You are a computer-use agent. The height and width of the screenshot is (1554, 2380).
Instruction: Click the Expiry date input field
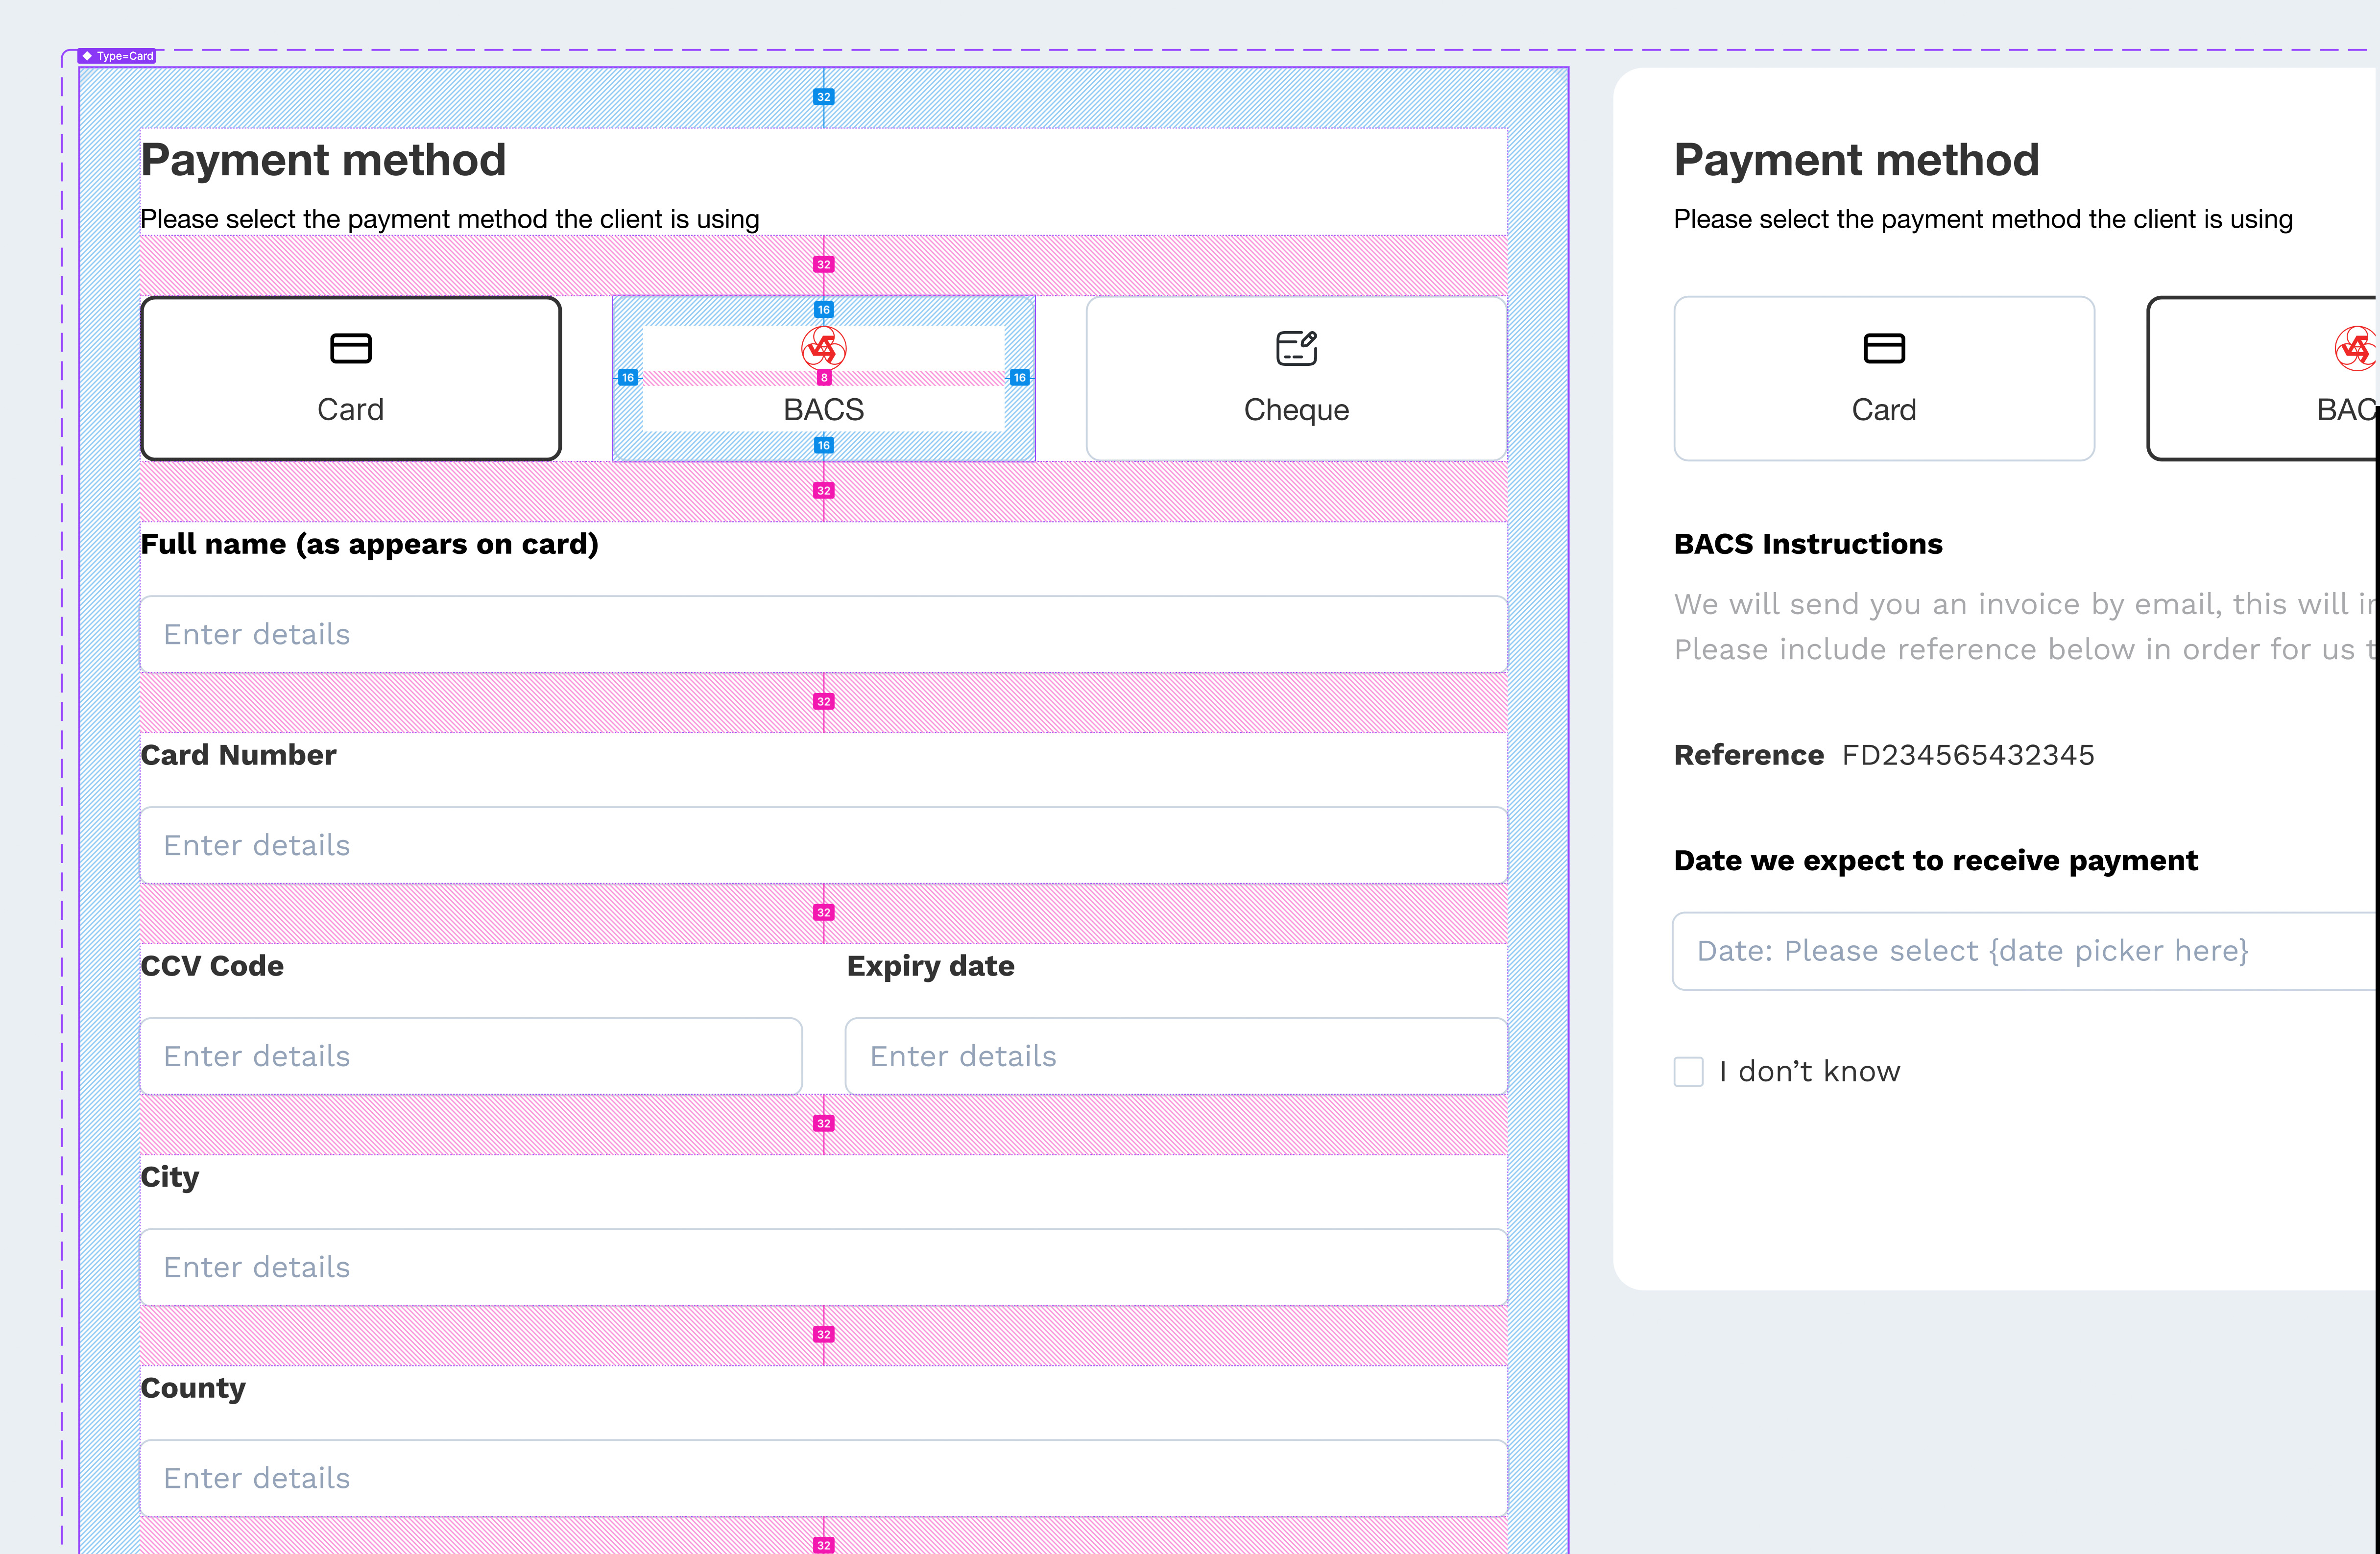point(1176,1056)
